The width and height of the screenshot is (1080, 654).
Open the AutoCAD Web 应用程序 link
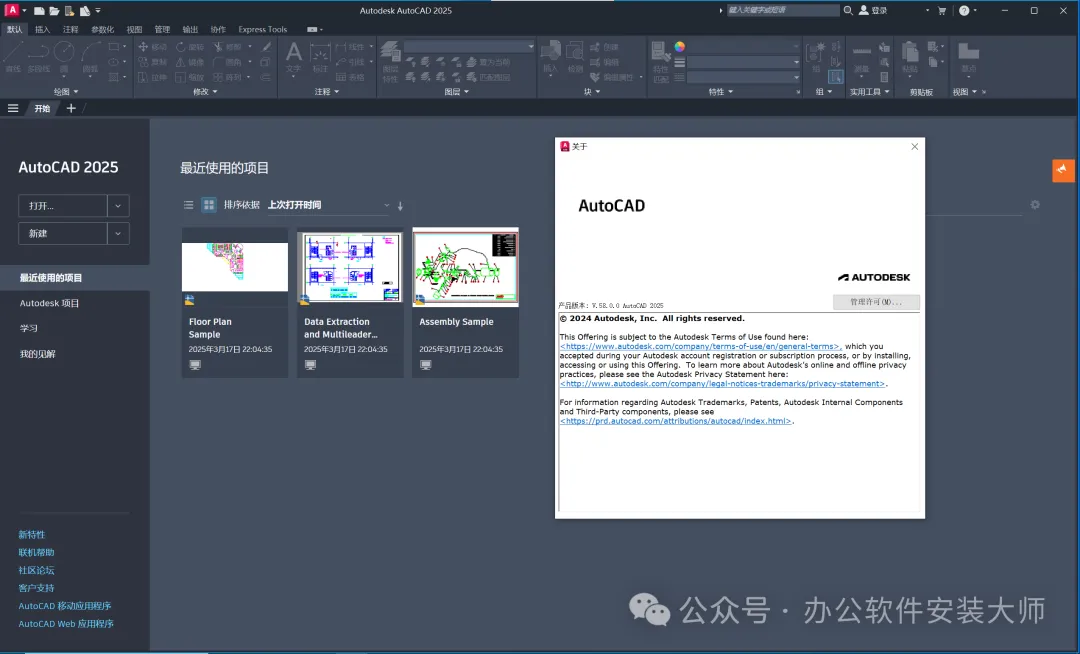pyautogui.click(x=66, y=624)
